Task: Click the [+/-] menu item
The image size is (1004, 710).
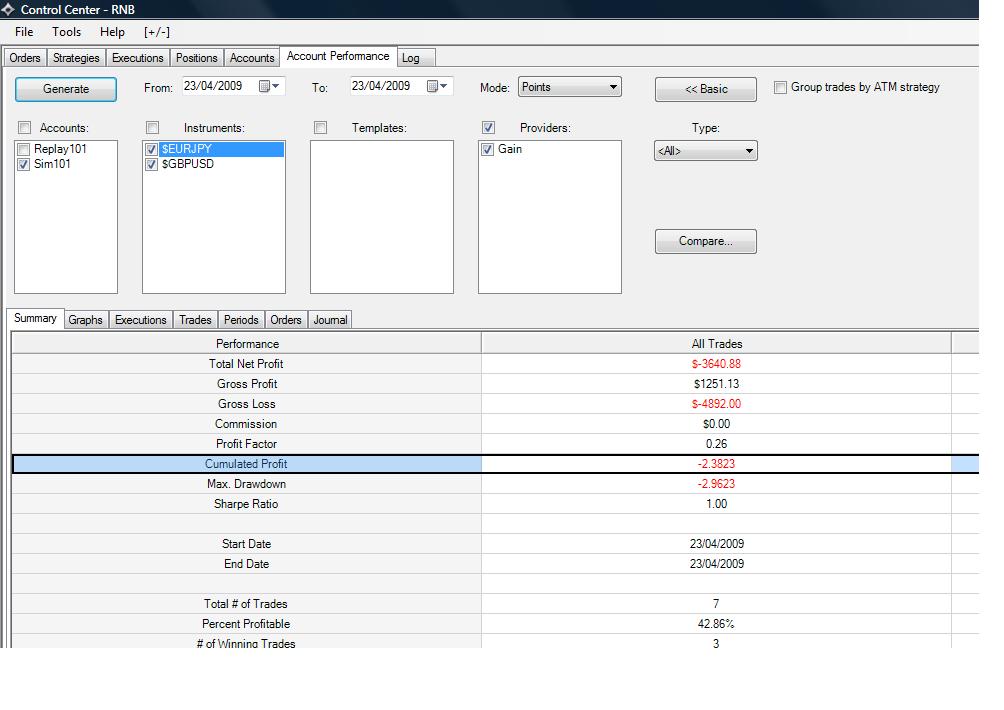Action: pyautogui.click(x=157, y=32)
